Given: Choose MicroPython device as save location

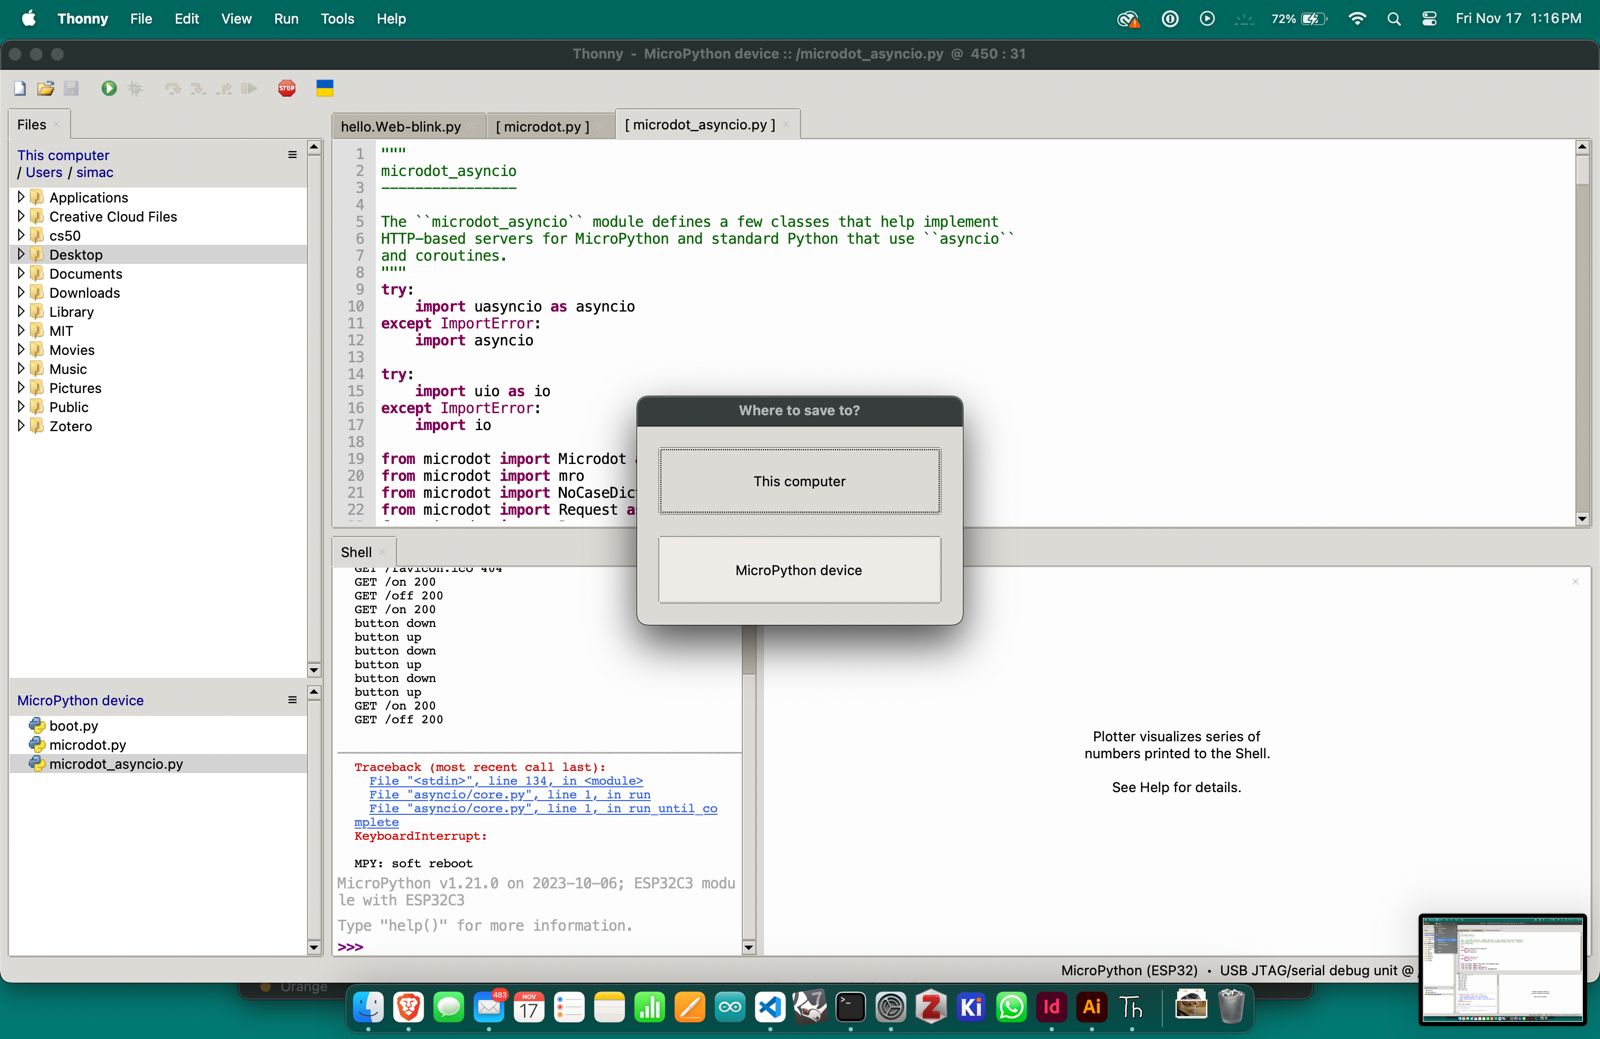Looking at the screenshot, I should tap(800, 570).
